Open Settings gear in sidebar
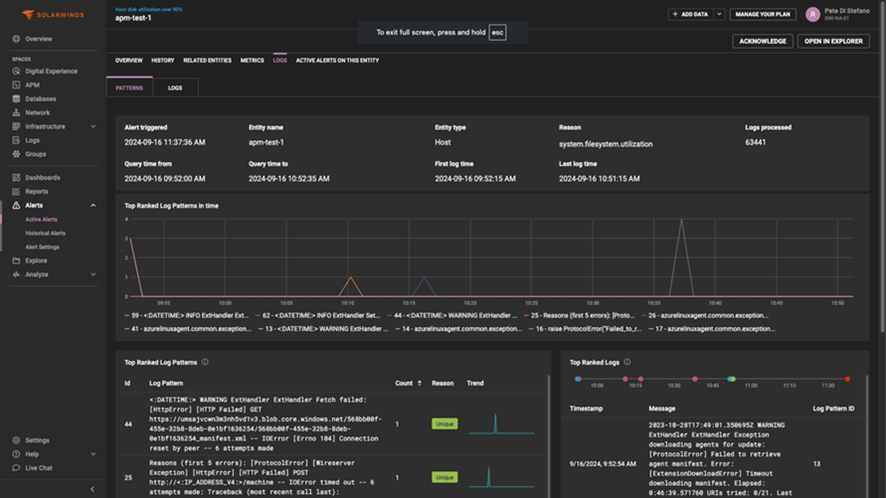 (x=17, y=440)
